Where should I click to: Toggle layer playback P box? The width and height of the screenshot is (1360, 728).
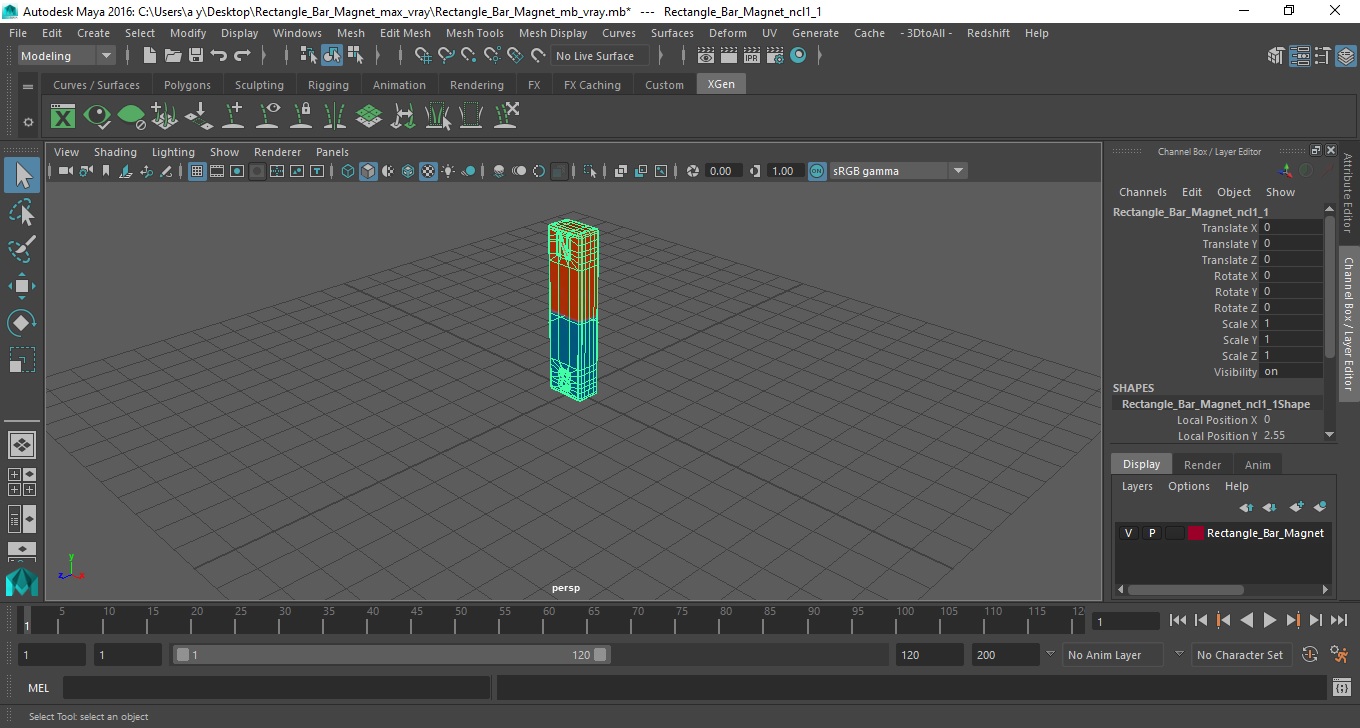1151,533
